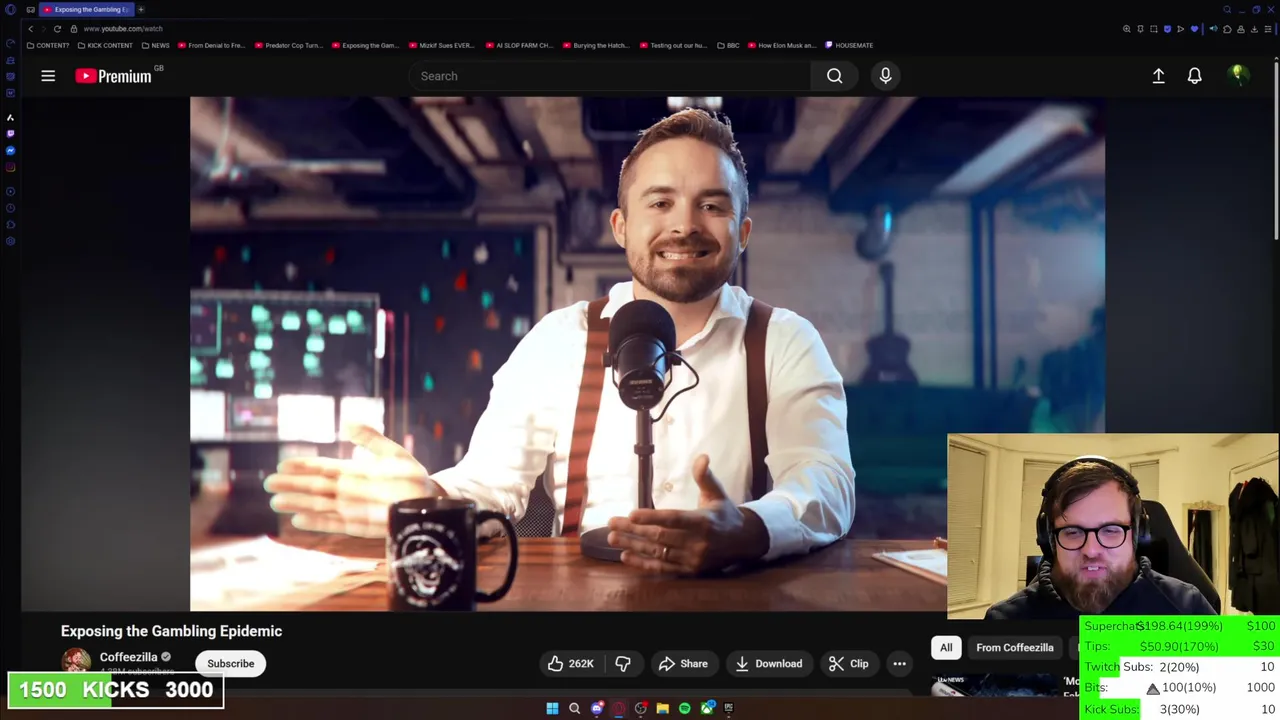Open BBC bookmarks folder
This screenshot has width=1280, height=720.
point(728,45)
